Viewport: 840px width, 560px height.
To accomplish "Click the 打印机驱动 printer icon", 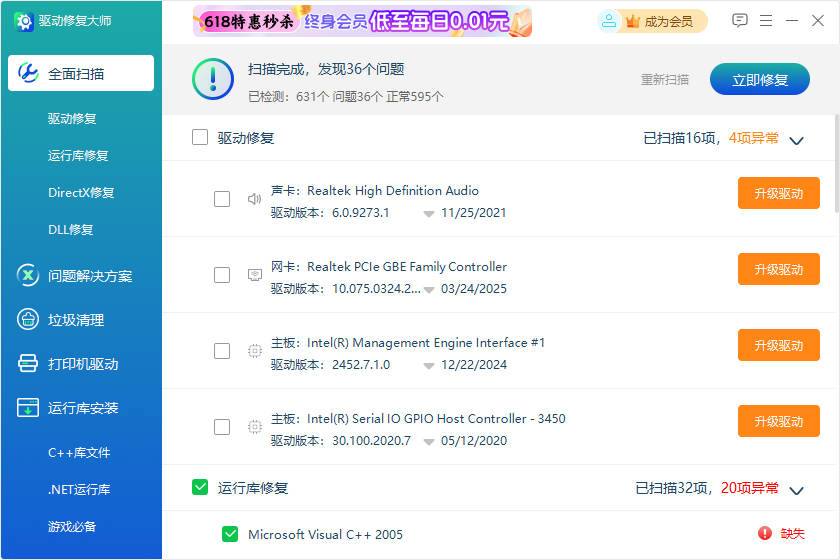I will [x=28, y=363].
